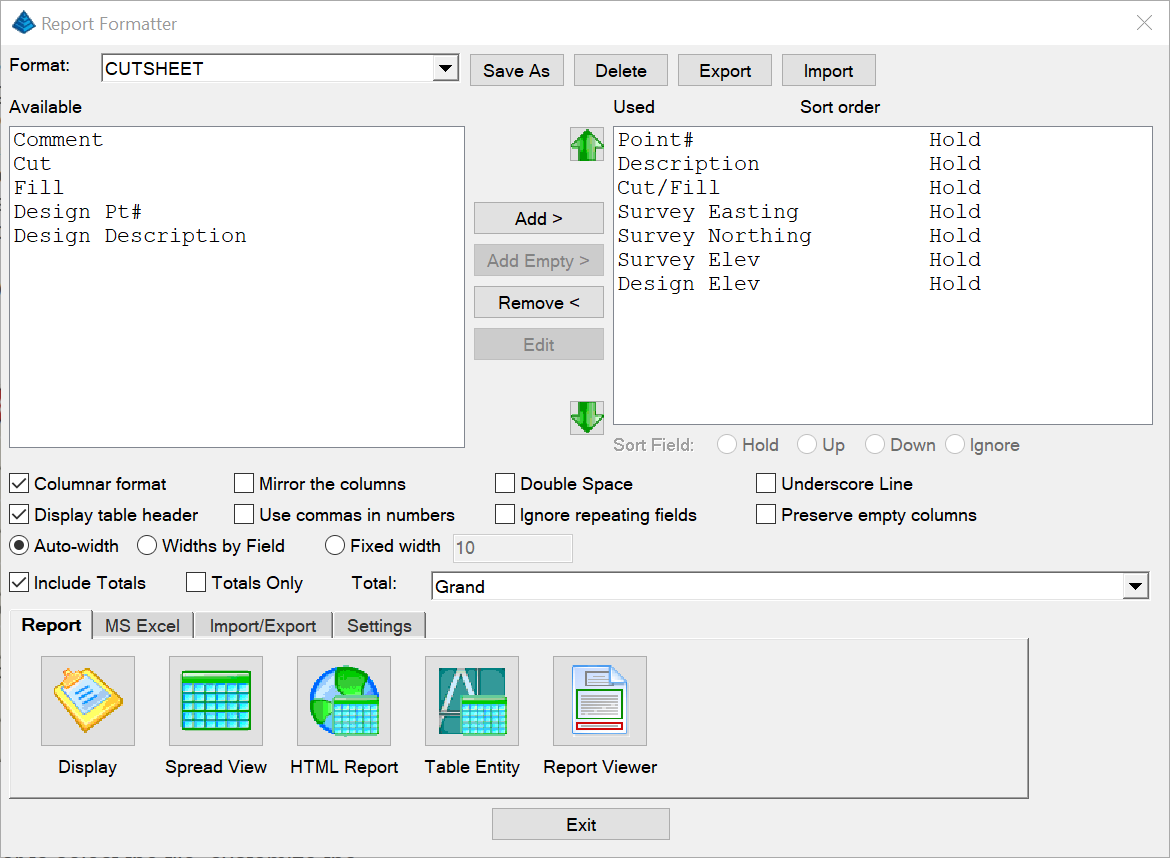Viewport: 1170px width, 858px height.
Task: Click the Exit button
Action: pyautogui.click(x=581, y=824)
